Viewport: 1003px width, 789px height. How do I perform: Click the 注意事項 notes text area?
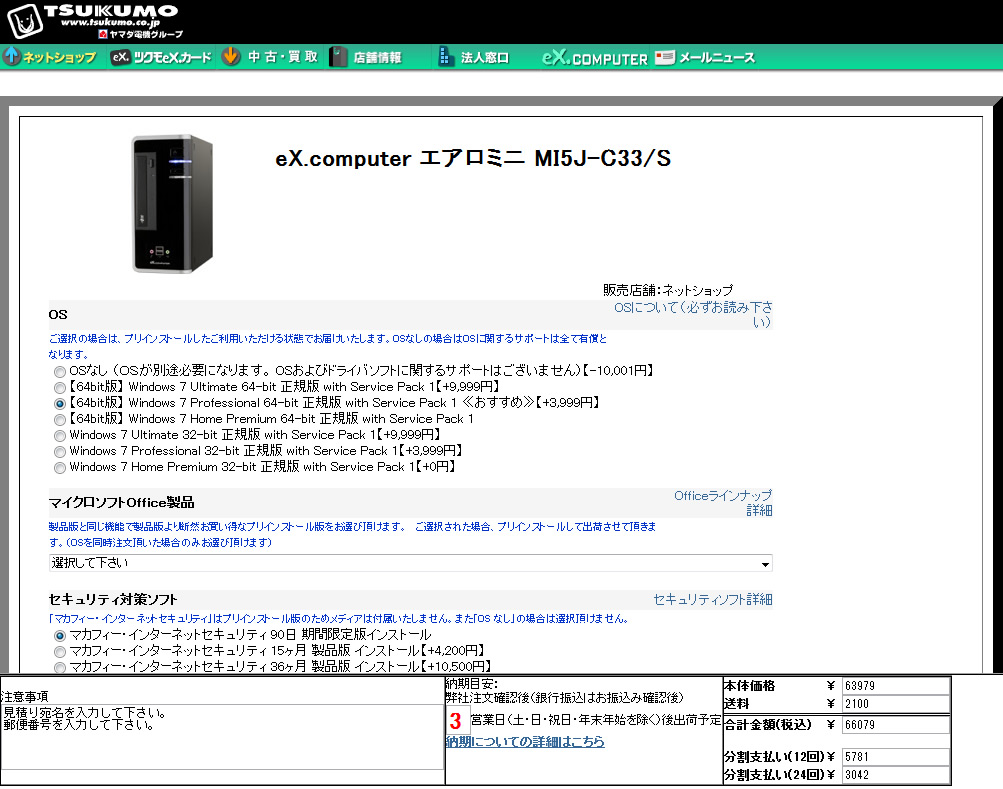222,737
